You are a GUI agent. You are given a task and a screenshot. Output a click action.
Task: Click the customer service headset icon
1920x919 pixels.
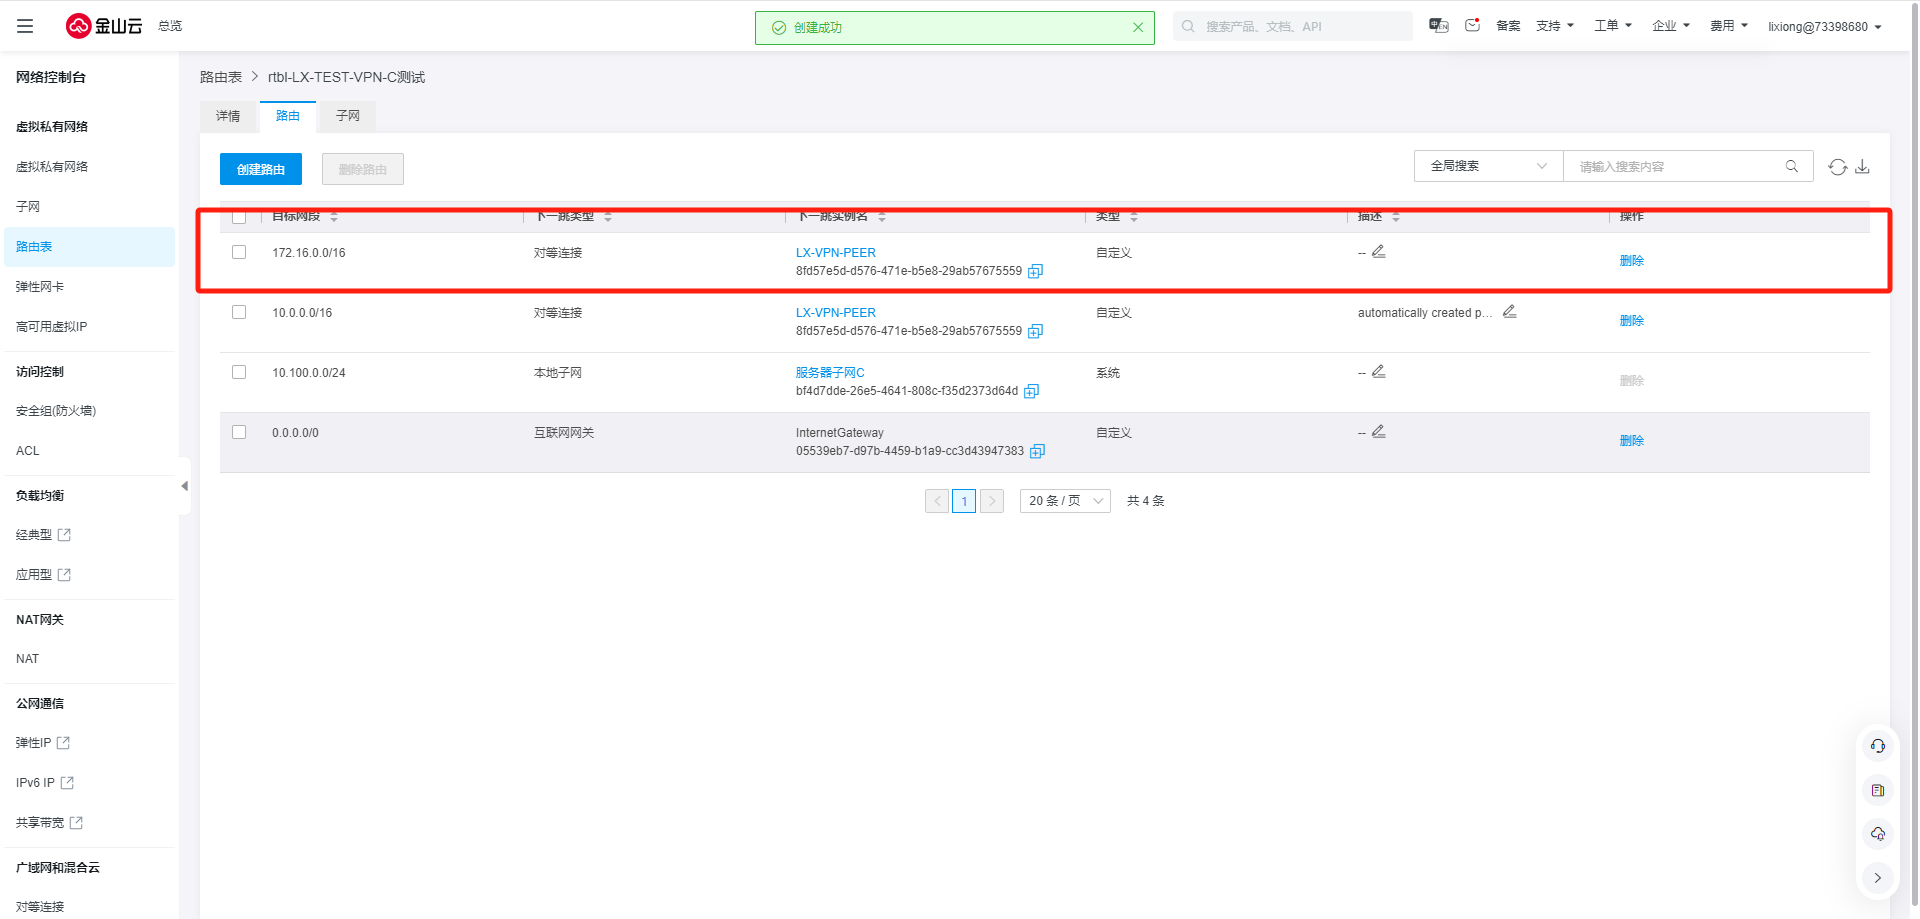coord(1877,746)
